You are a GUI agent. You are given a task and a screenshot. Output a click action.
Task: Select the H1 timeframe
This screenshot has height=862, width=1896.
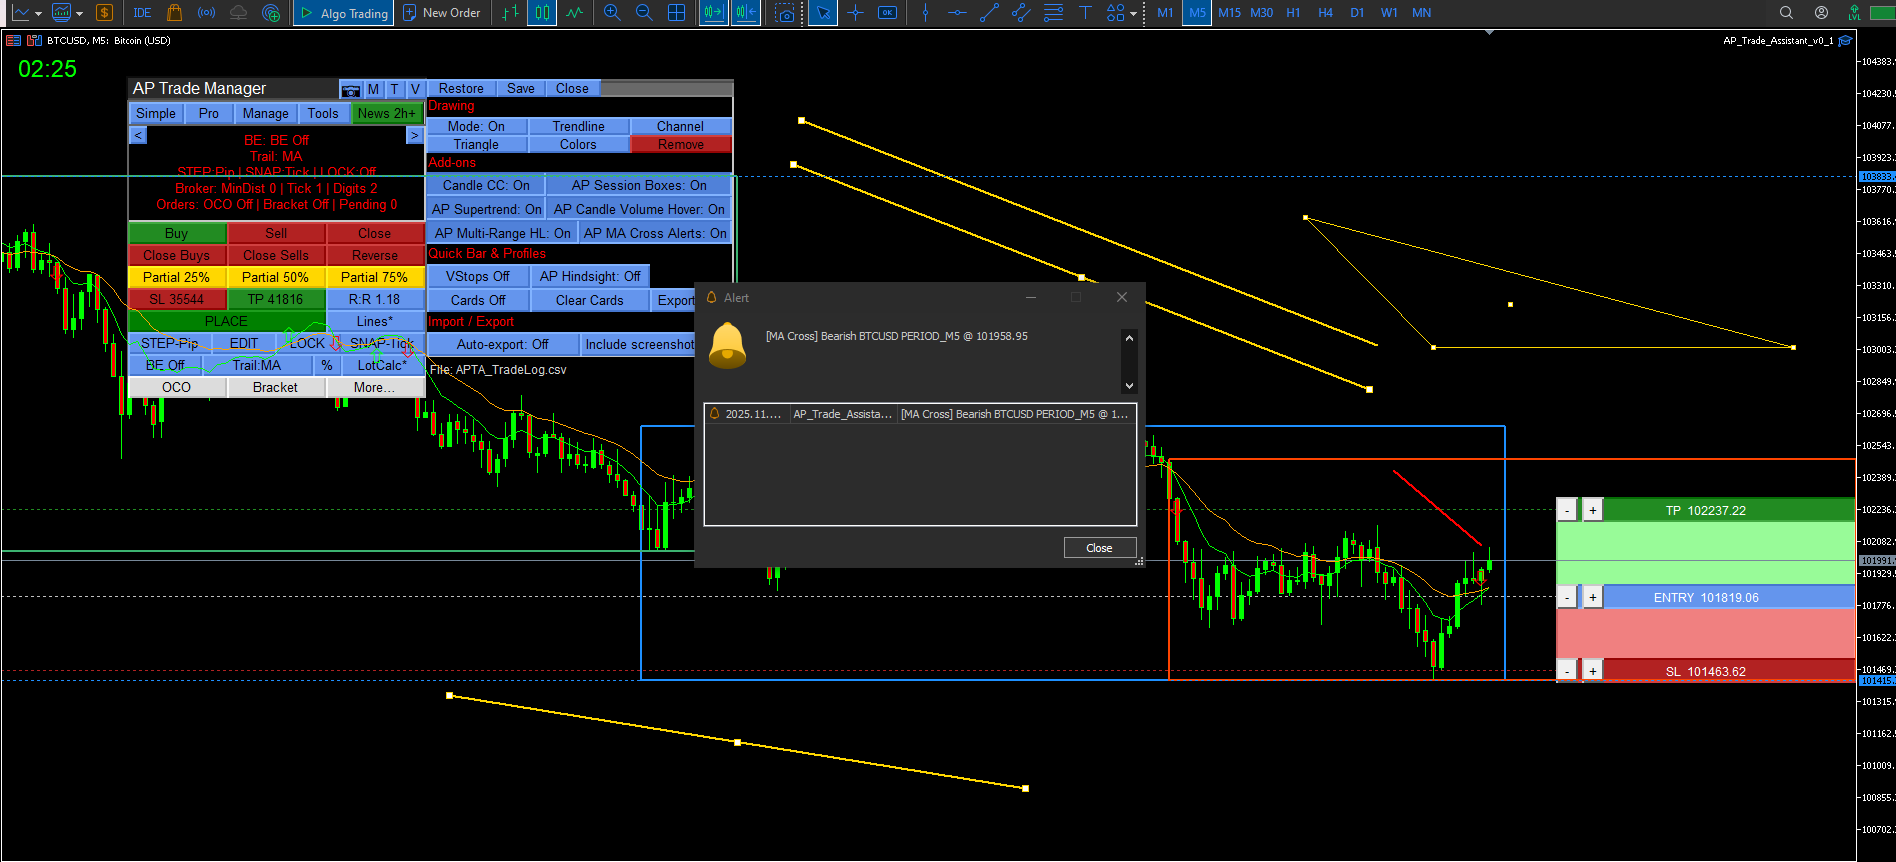pyautogui.click(x=1293, y=13)
